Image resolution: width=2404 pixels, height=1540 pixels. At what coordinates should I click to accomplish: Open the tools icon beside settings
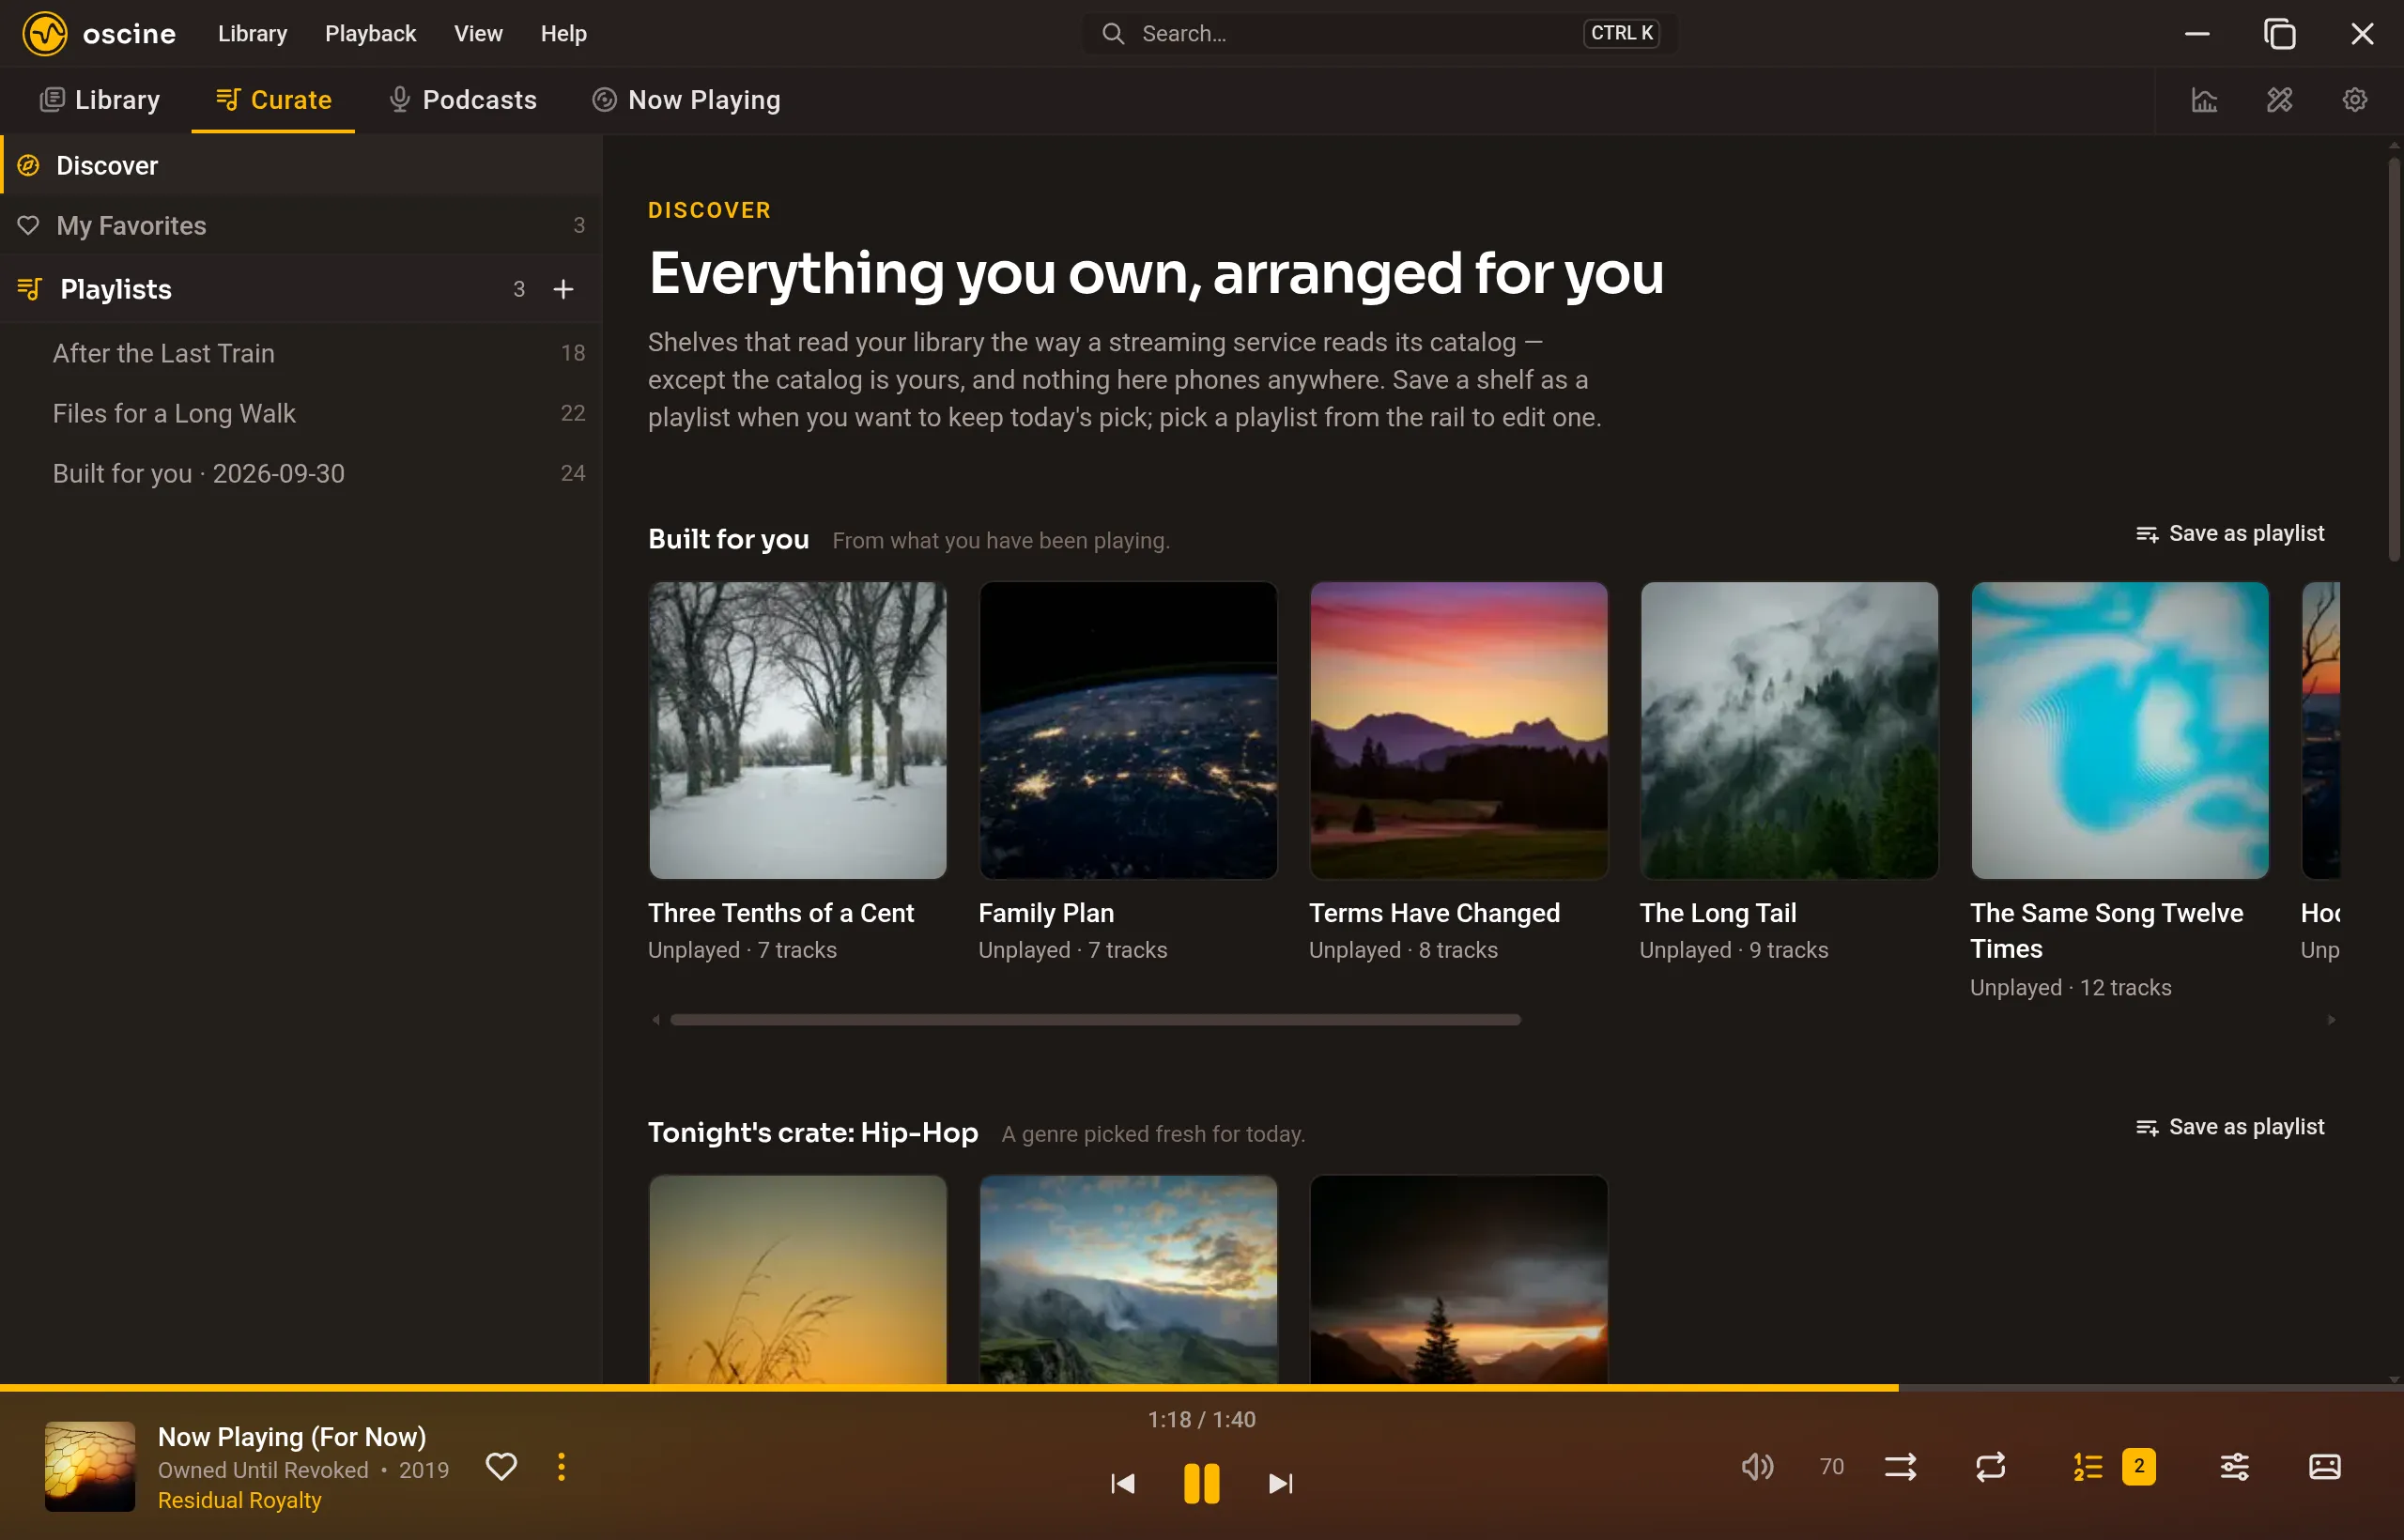coord(2279,100)
